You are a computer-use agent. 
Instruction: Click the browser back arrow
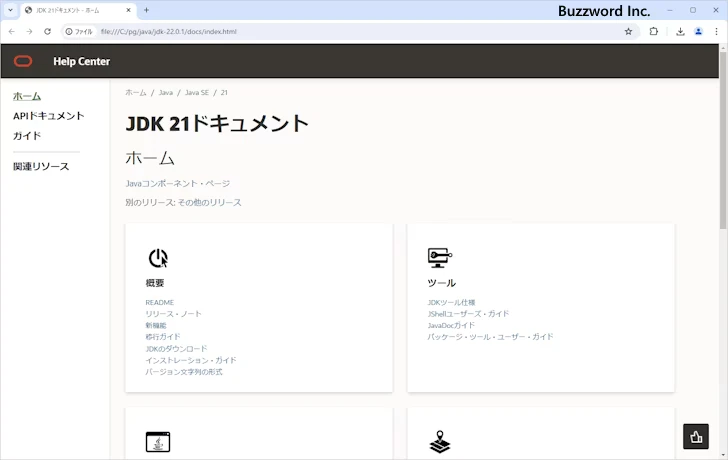coord(12,32)
